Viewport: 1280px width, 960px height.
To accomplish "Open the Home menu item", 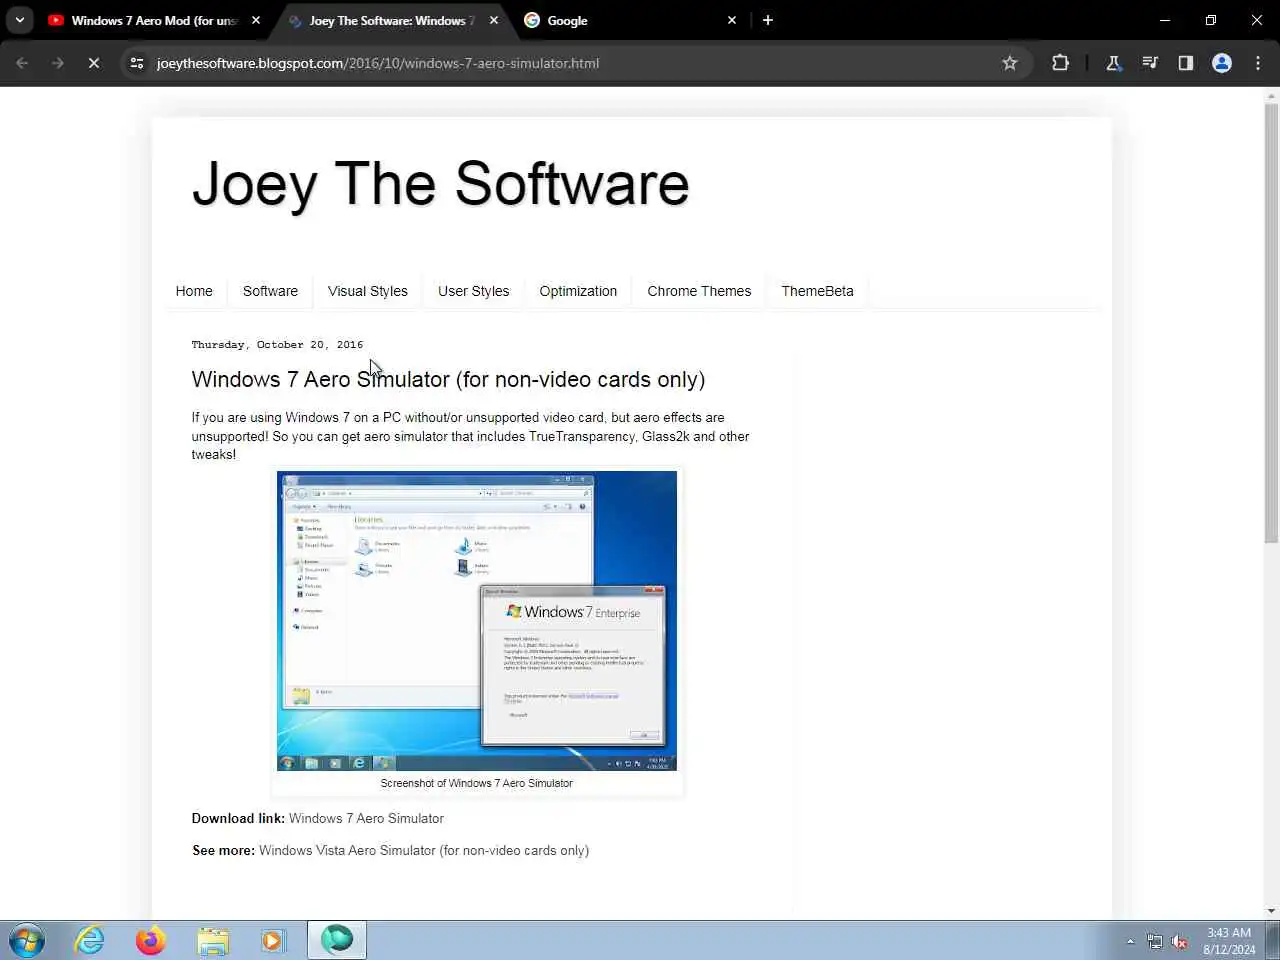I will coord(194,291).
